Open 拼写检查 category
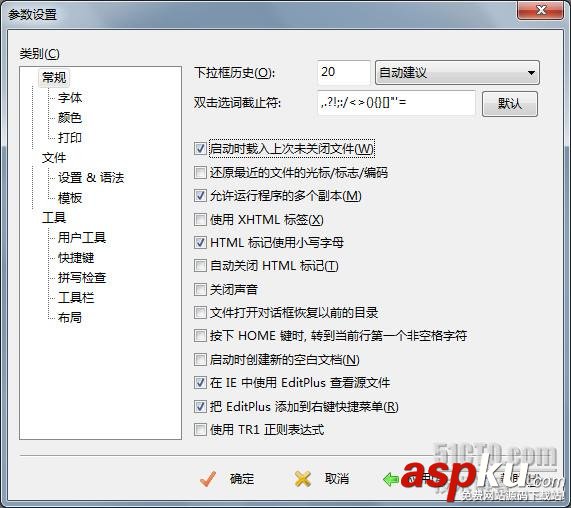The height and width of the screenshot is (508, 571). (82, 277)
